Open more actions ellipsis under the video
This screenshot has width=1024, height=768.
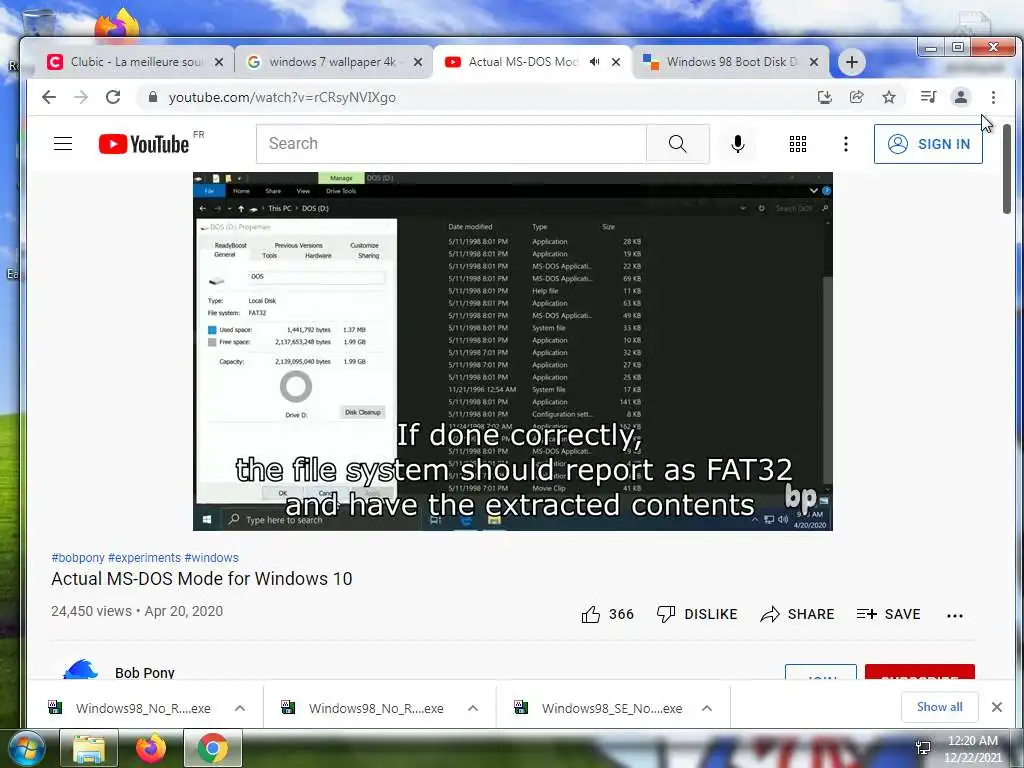955,615
